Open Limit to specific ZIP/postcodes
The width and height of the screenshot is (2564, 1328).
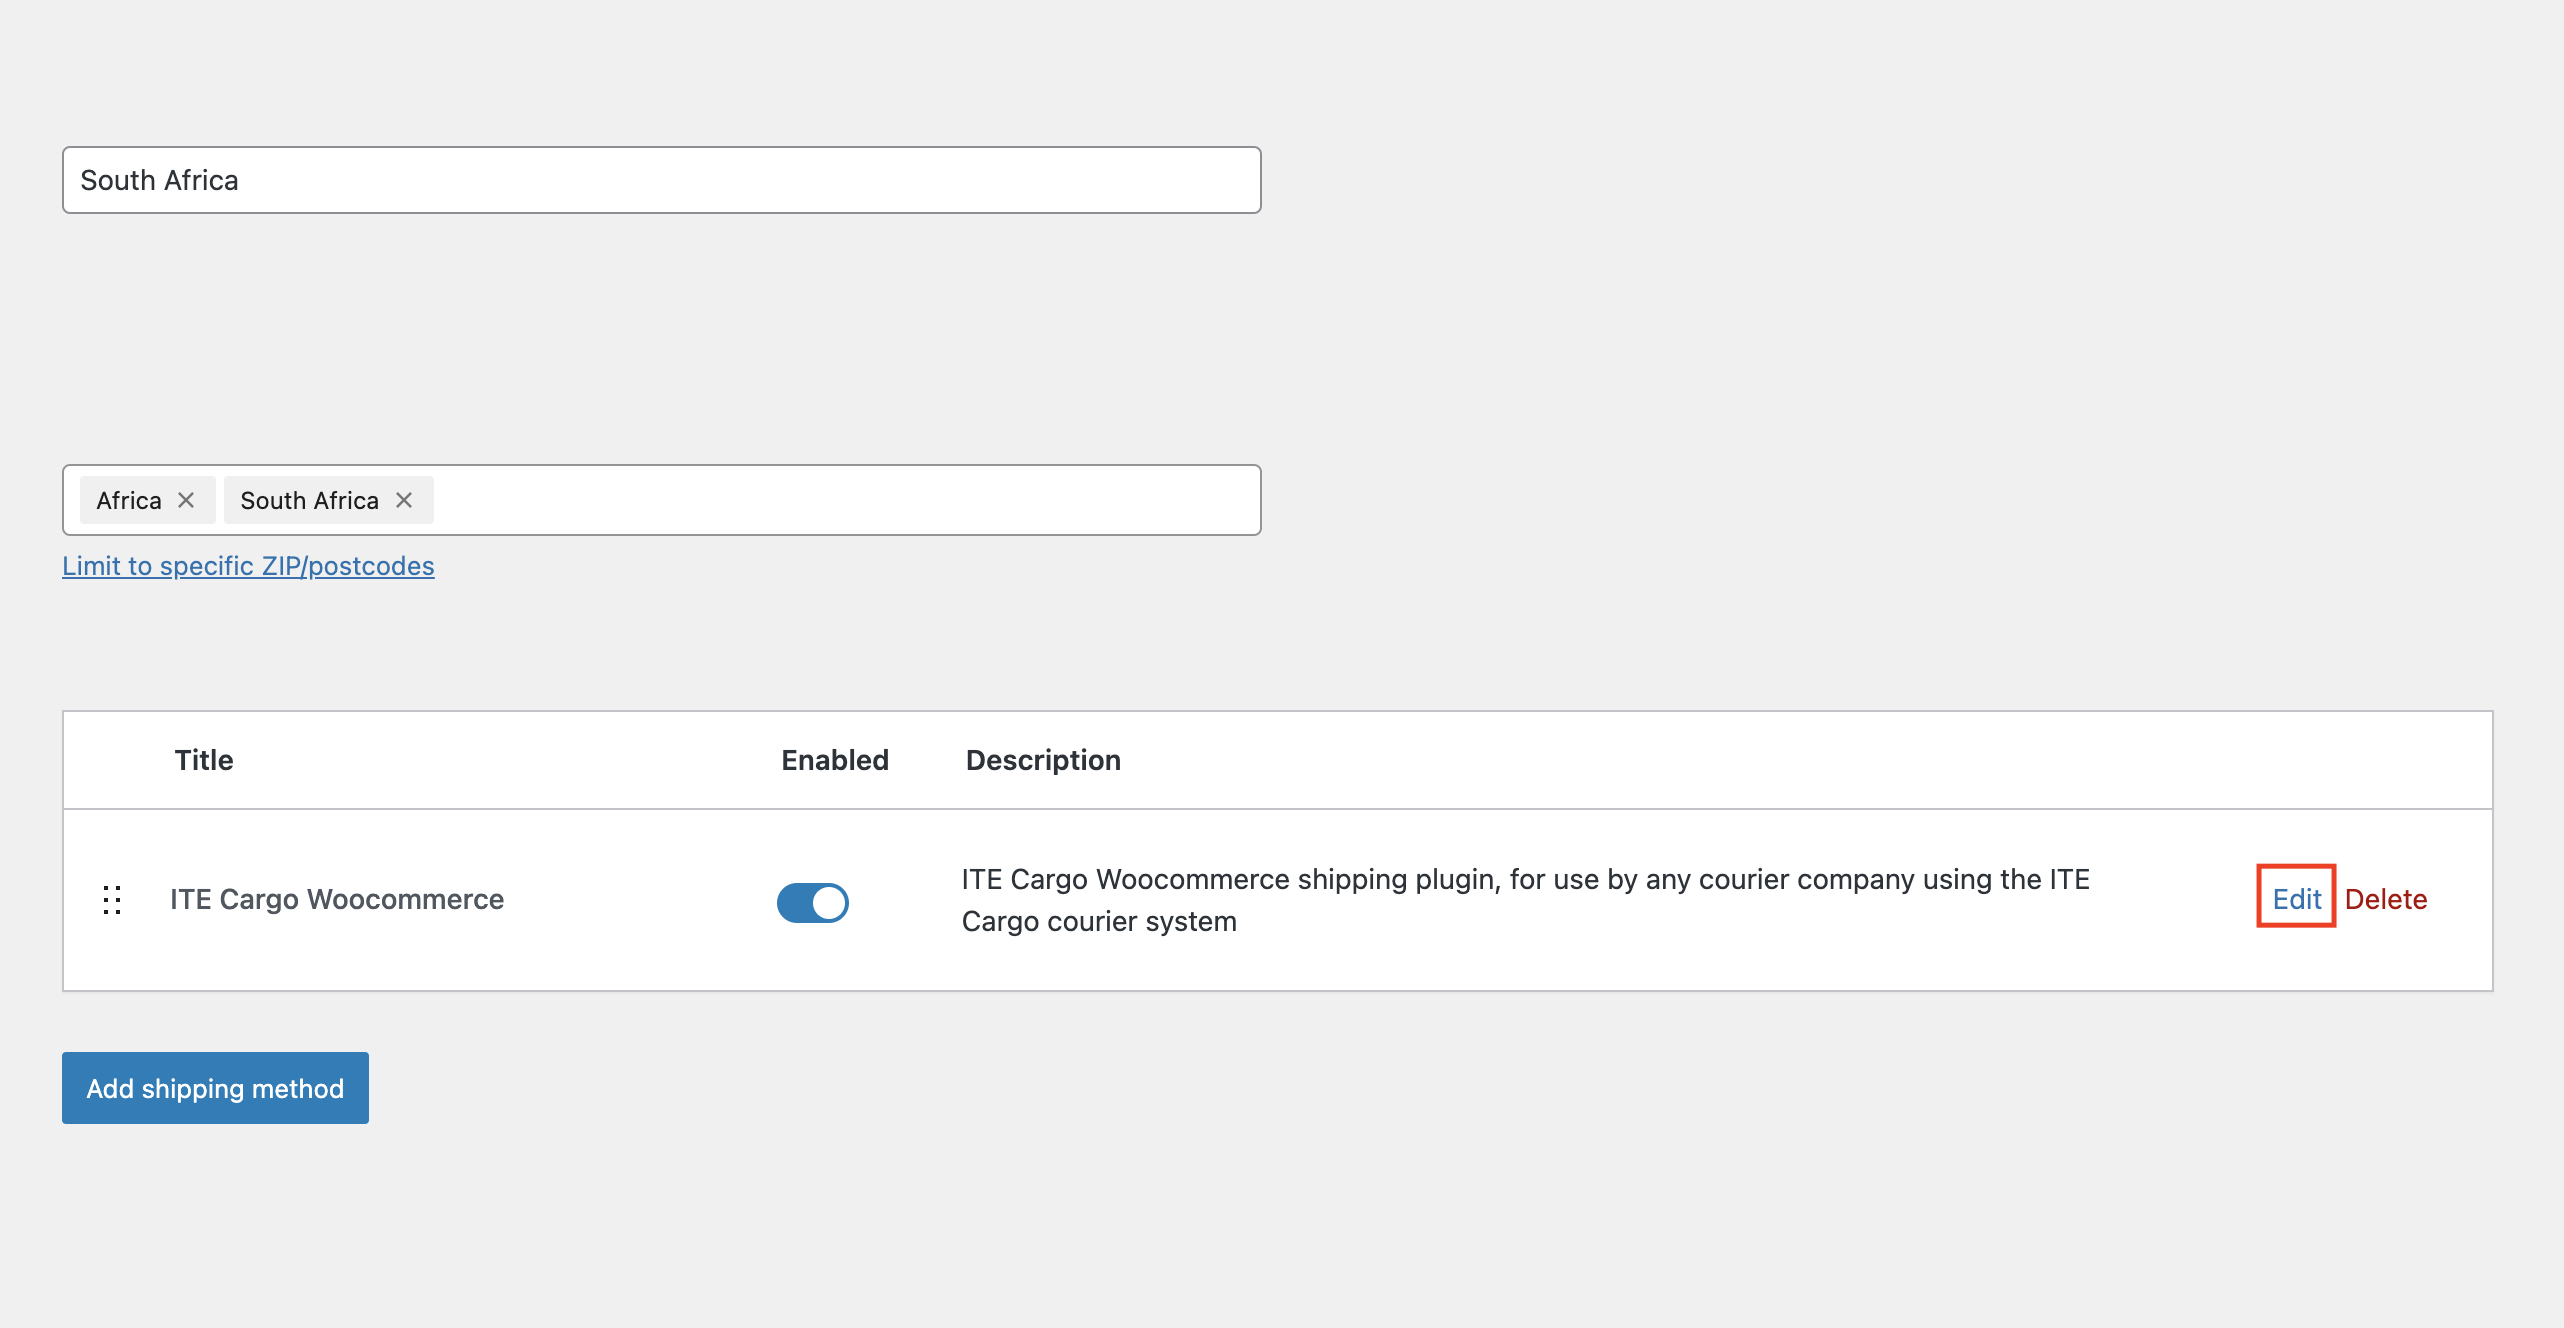click(248, 566)
